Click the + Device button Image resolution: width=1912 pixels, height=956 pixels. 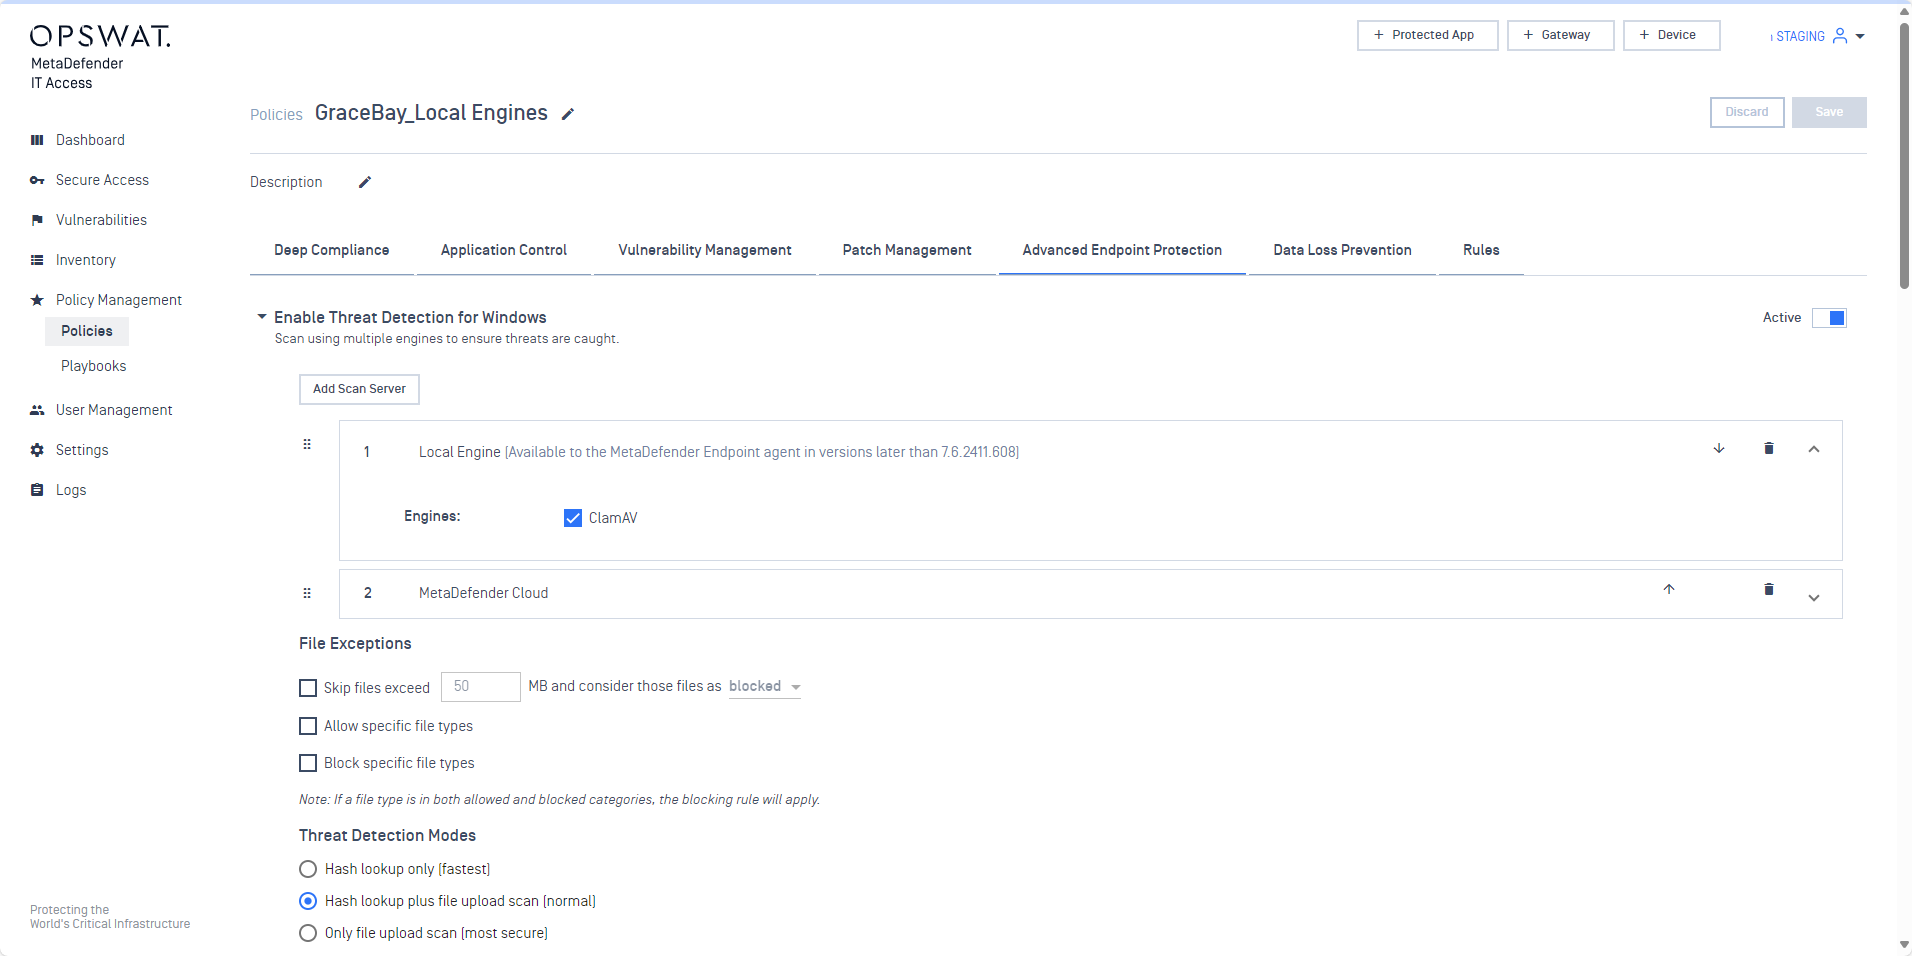(1671, 35)
